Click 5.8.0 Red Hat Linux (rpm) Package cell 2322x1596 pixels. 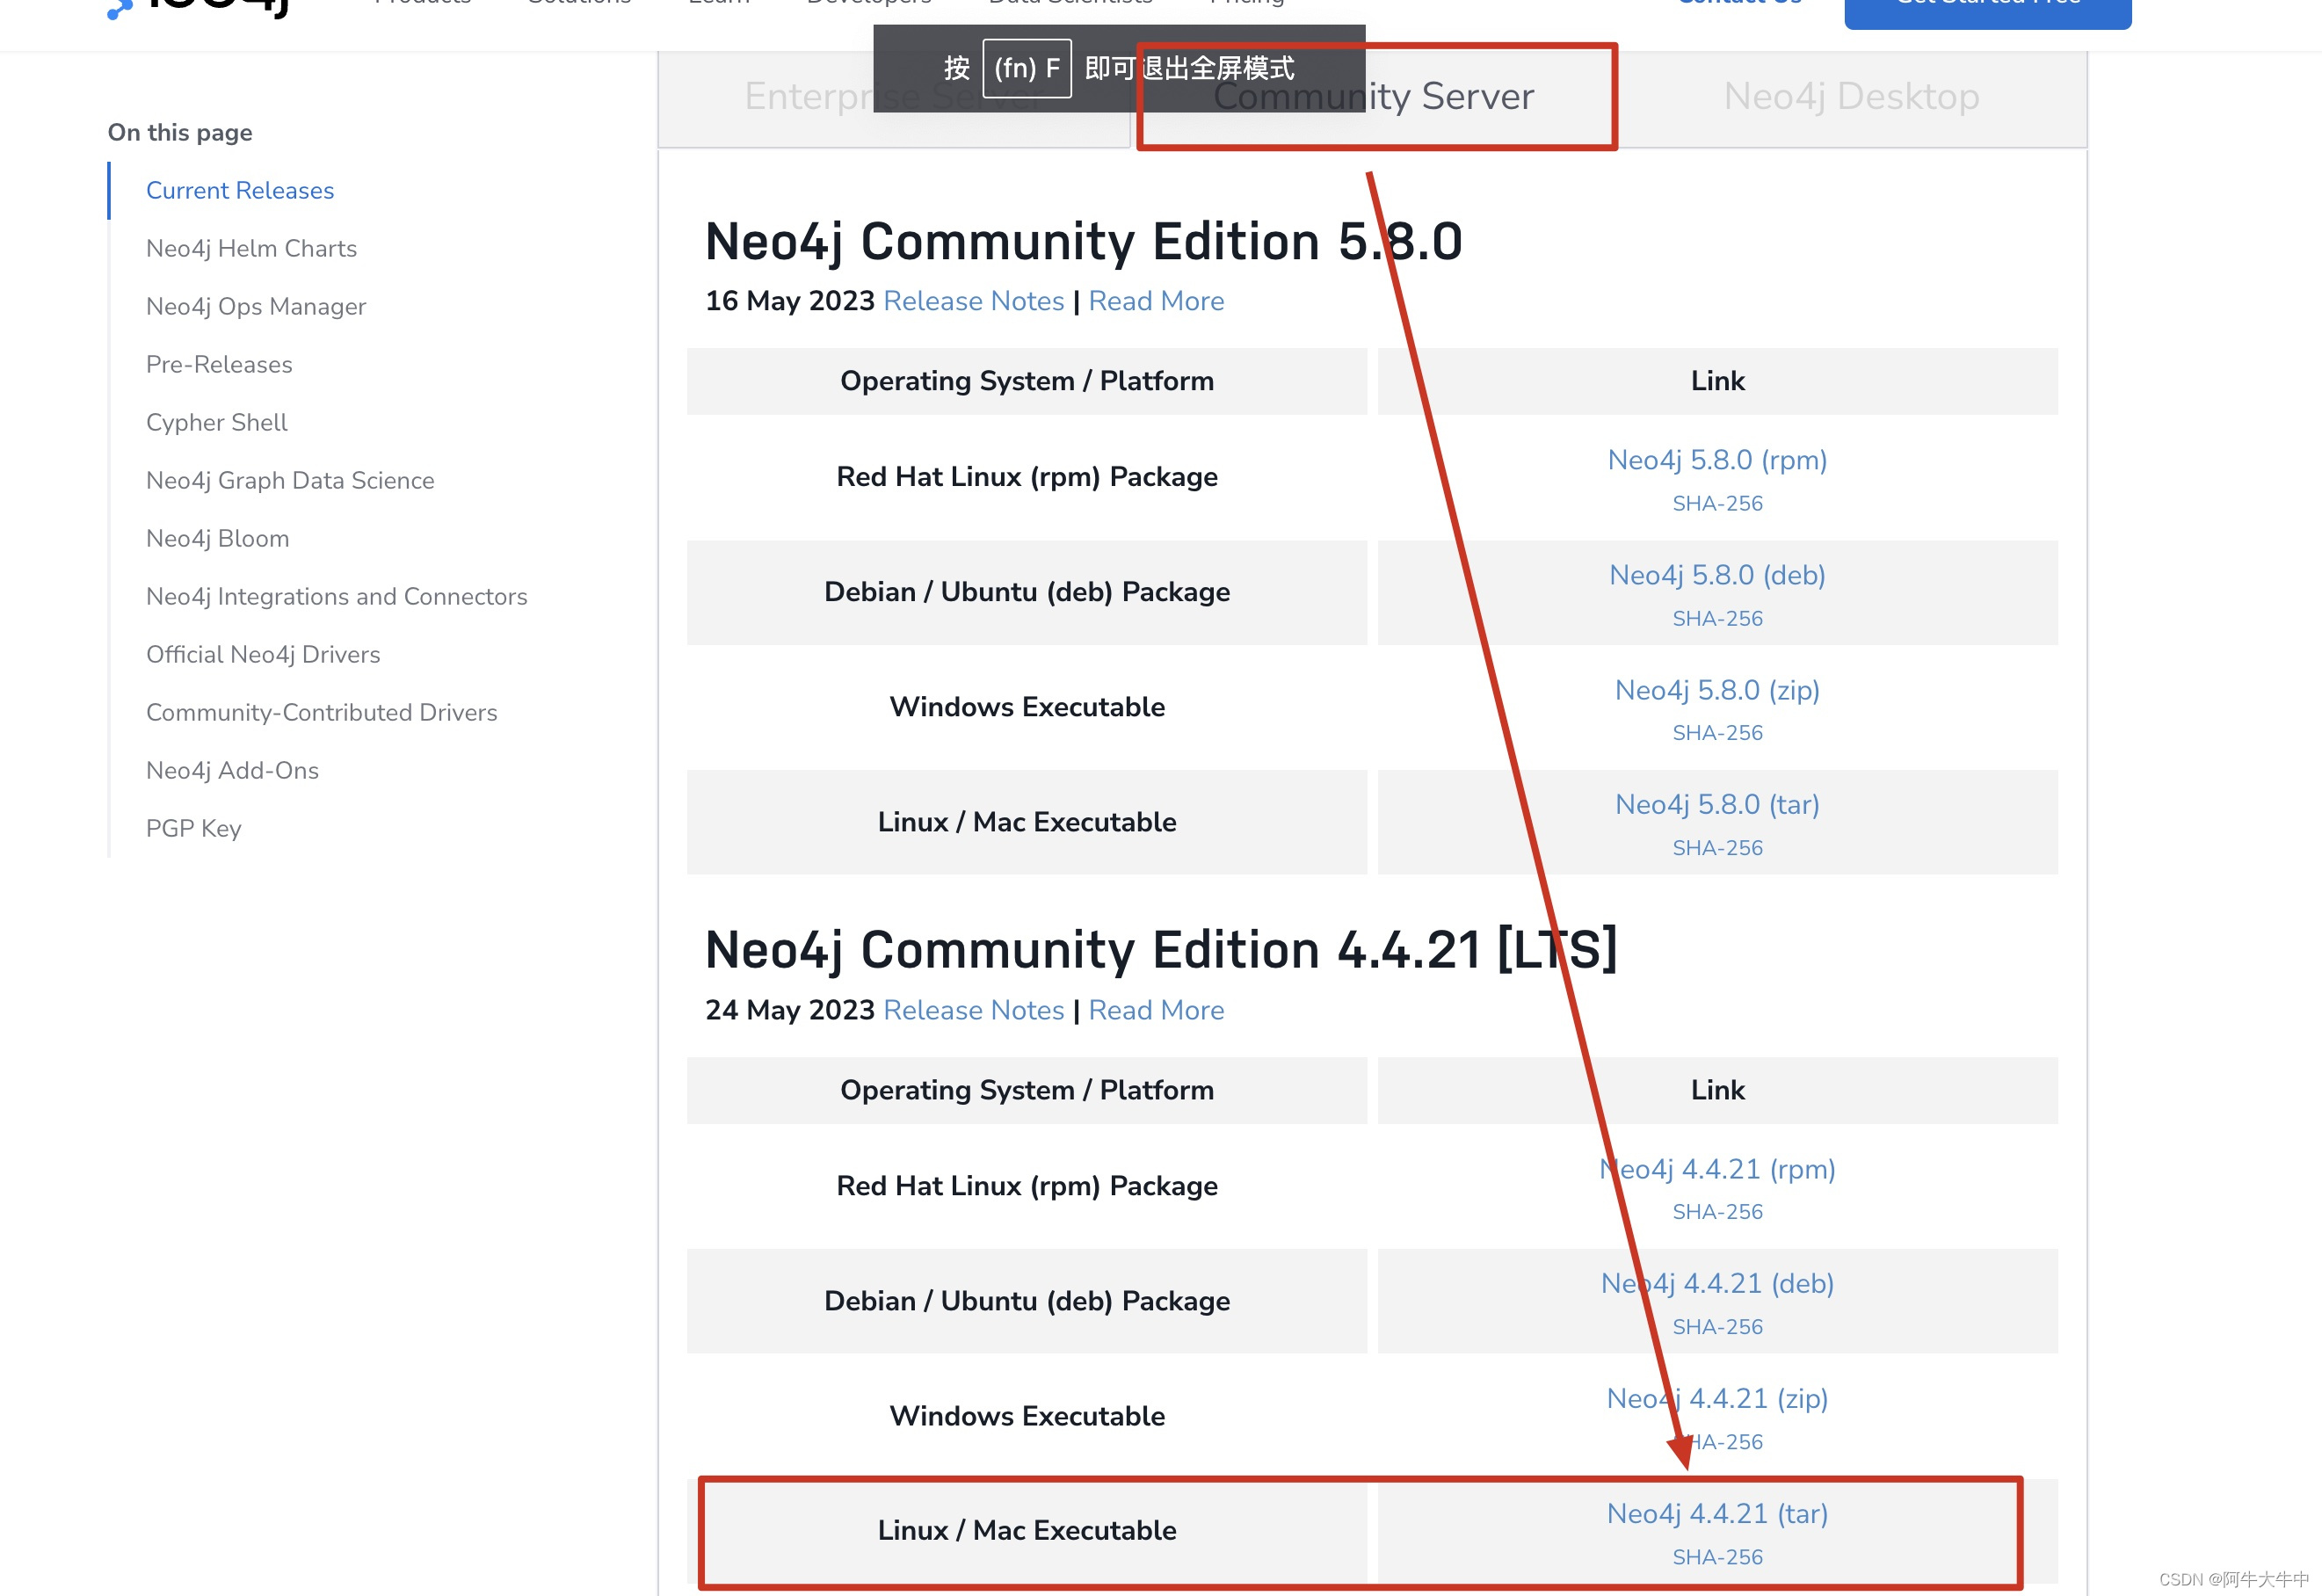(x=1027, y=477)
